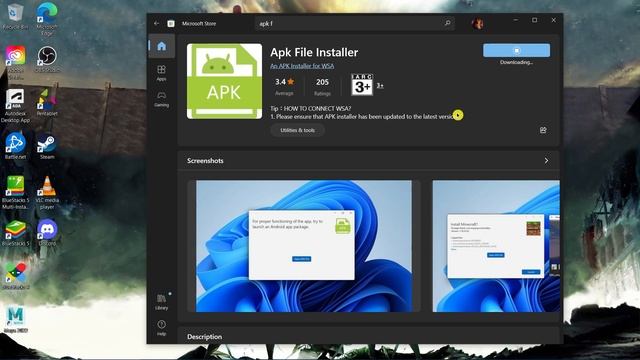Open Steam desktop shortcut
The width and height of the screenshot is (640, 360).
pos(47,146)
